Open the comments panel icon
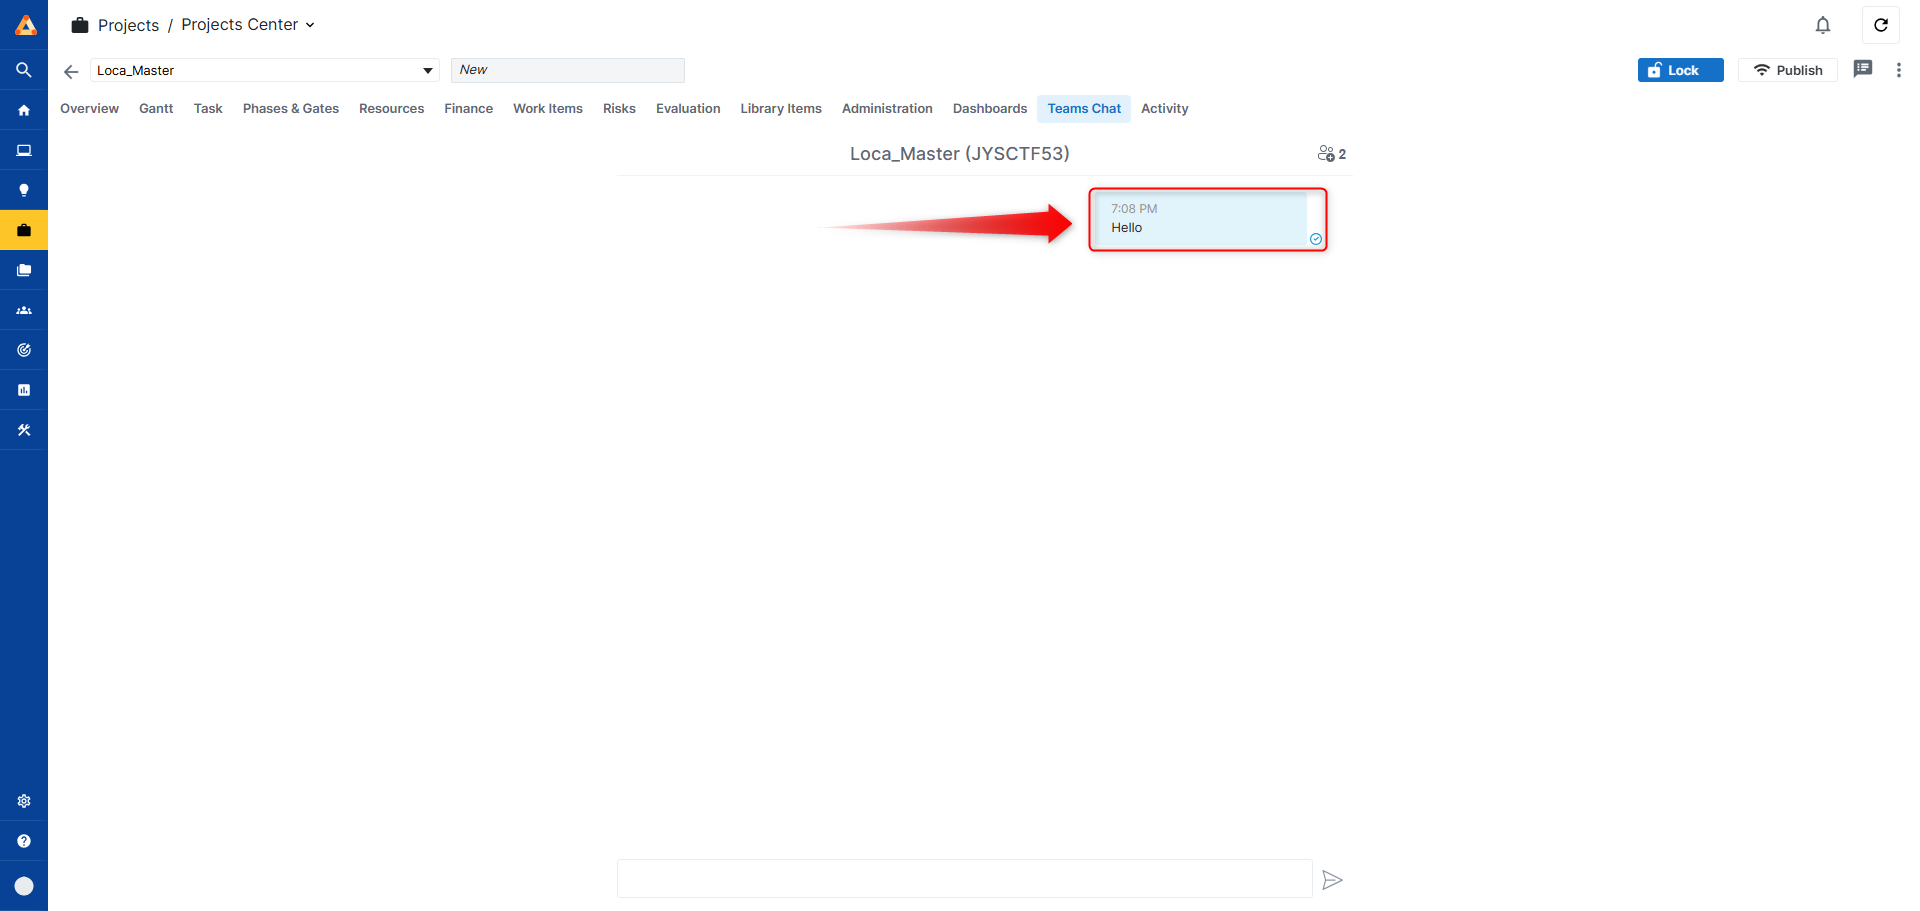1920x911 pixels. tap(1862, 69)
